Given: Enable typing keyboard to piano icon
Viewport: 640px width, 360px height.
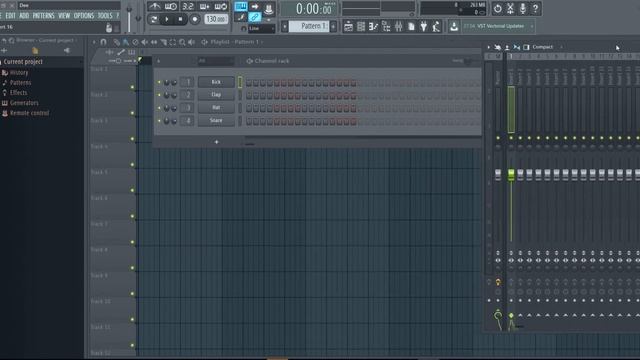Looking at the screenshot, I should [241, 7].
